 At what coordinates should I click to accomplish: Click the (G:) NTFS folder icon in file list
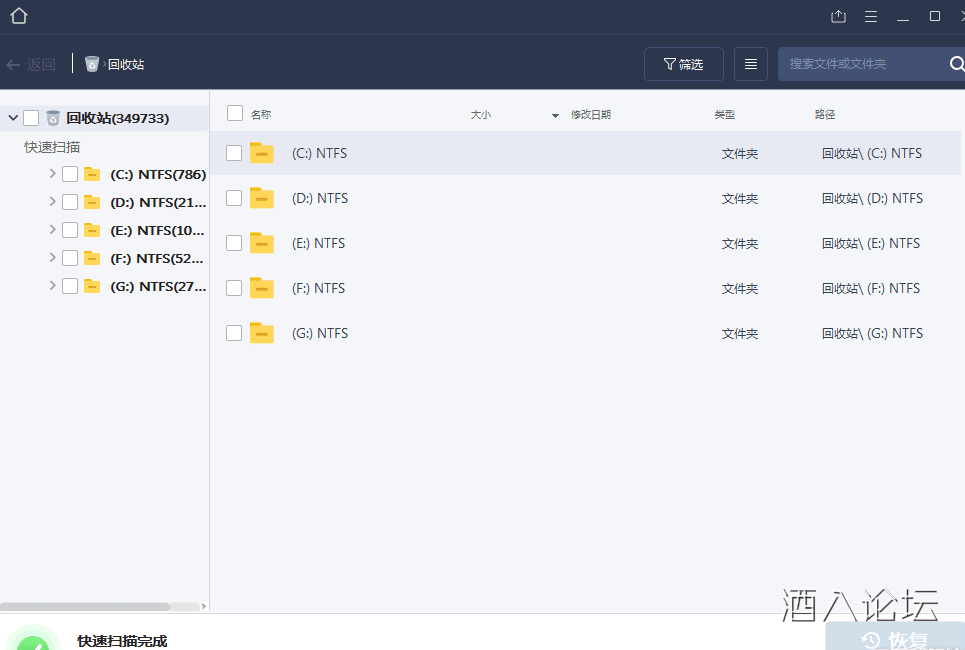pos(262,333)
